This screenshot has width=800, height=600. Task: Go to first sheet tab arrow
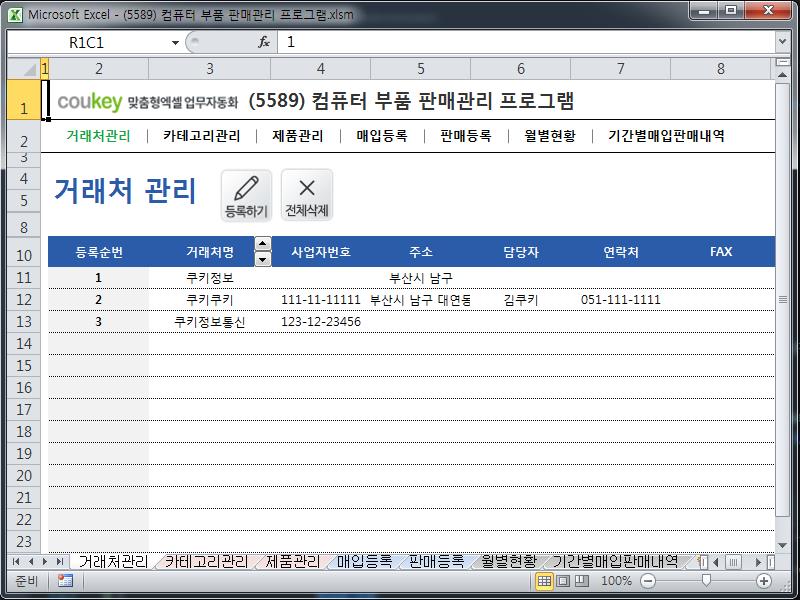(16, 562)
